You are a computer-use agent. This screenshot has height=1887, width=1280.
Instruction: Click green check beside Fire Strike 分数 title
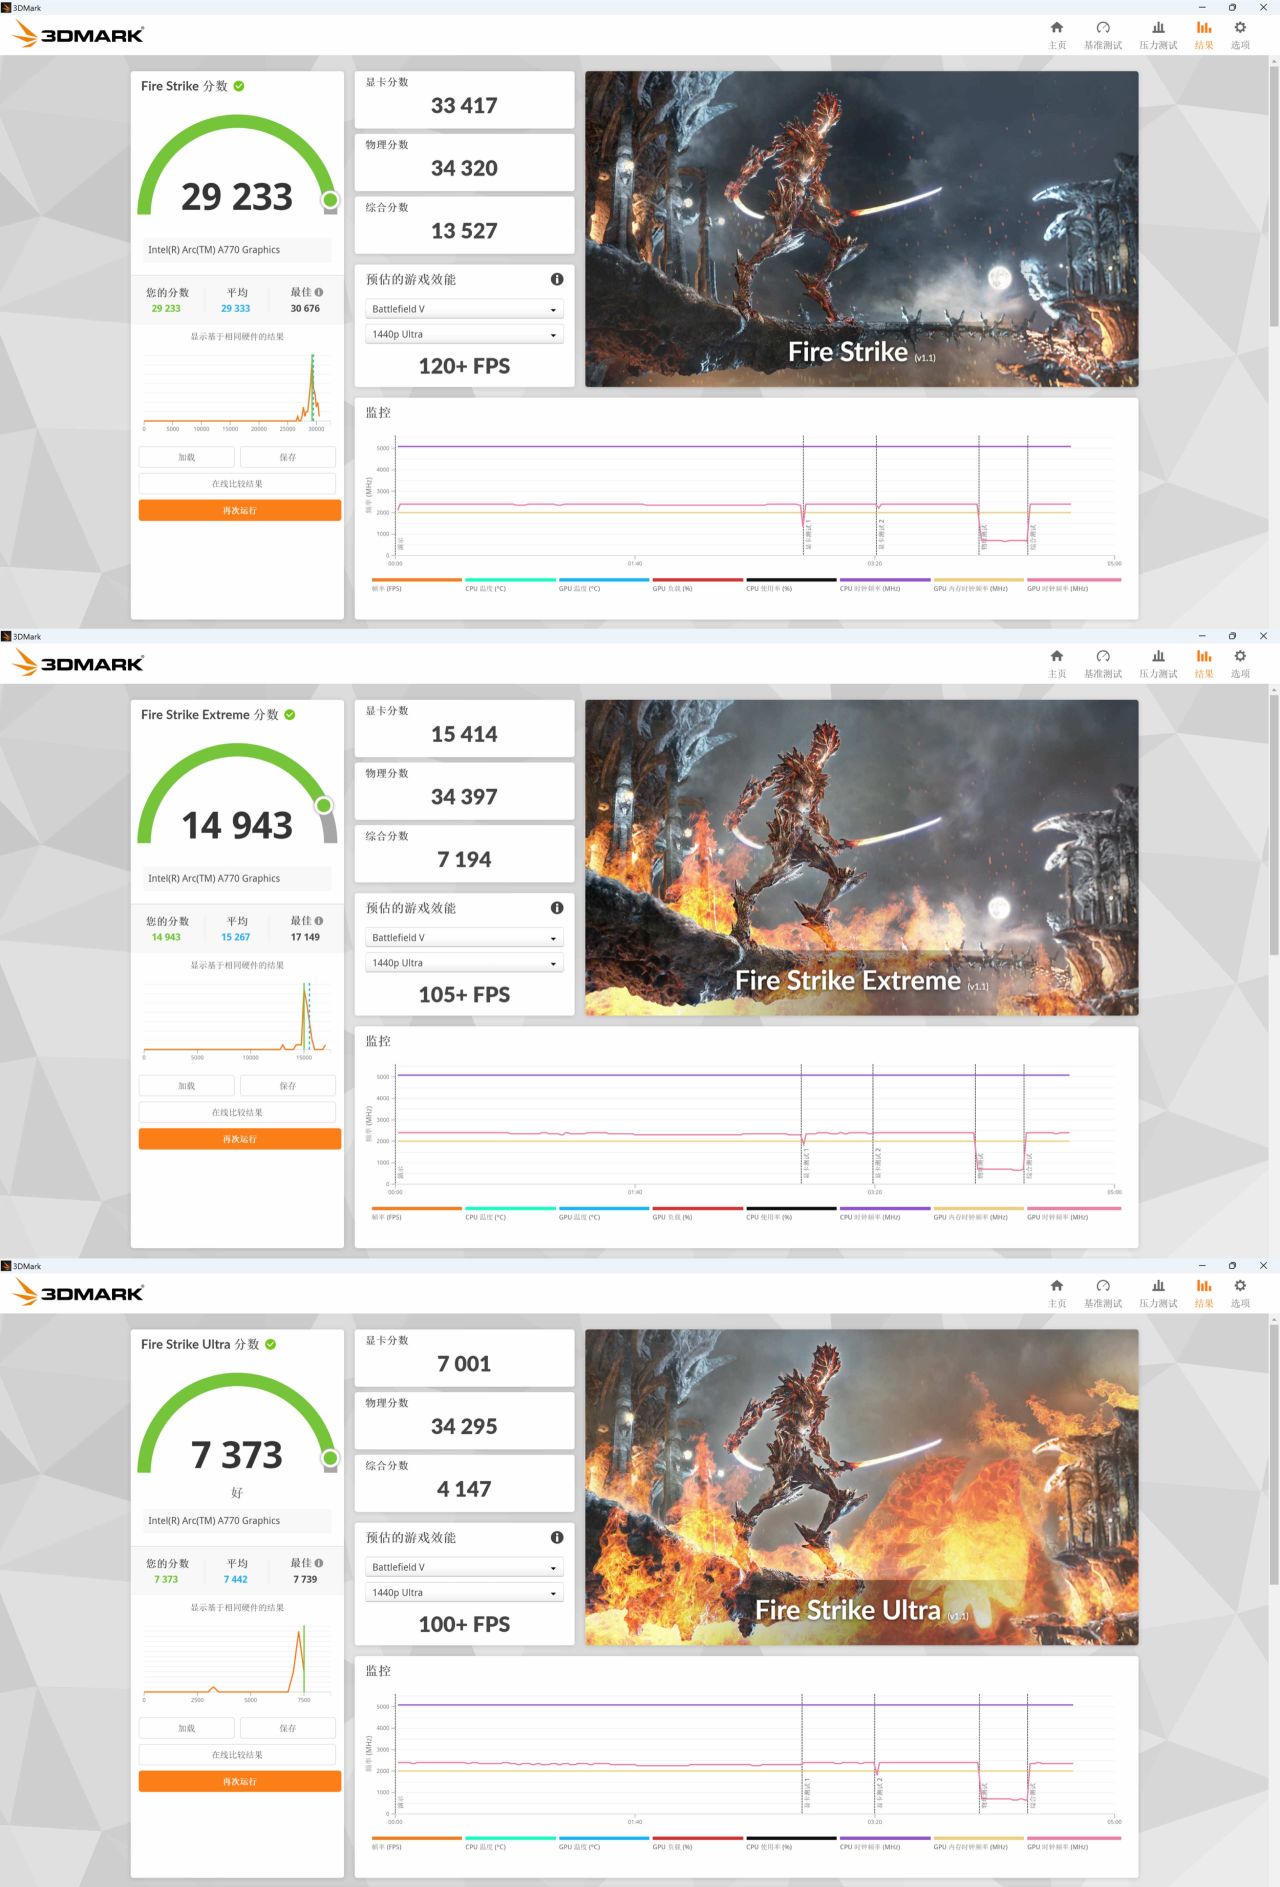click(x=239, y=86)
